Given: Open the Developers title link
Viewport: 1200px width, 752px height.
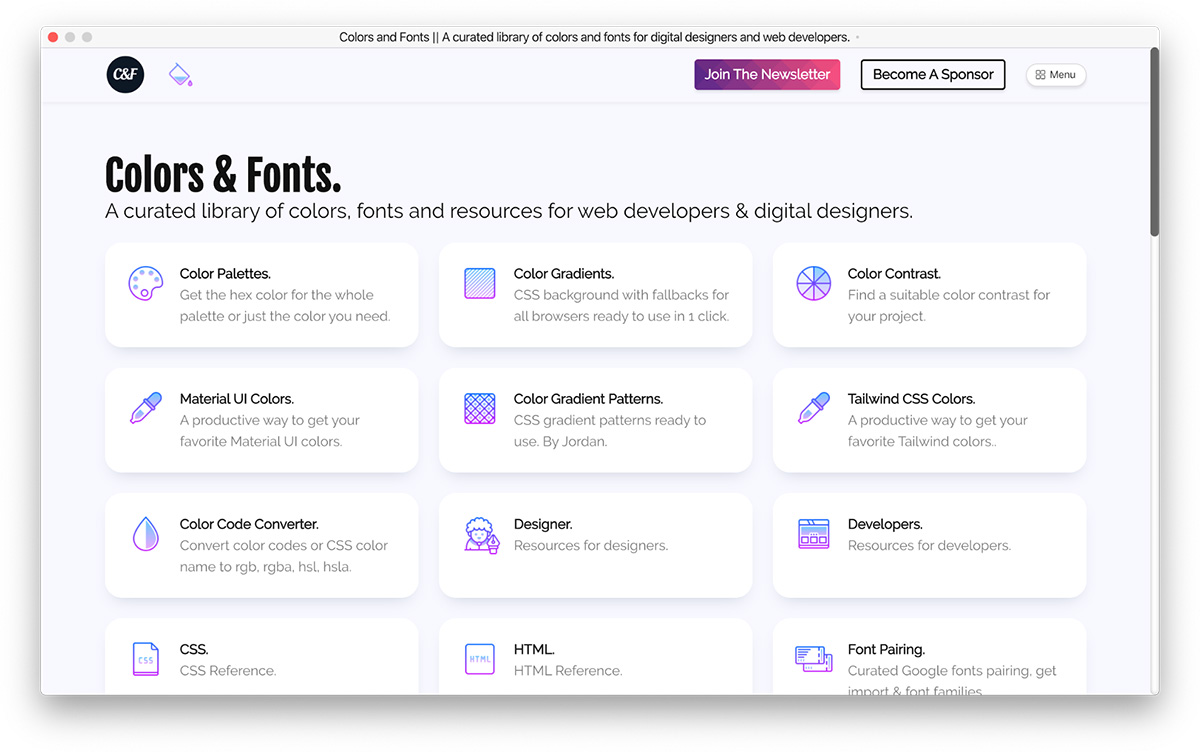Looking at the screenshot, I should [x=885, y=524].
